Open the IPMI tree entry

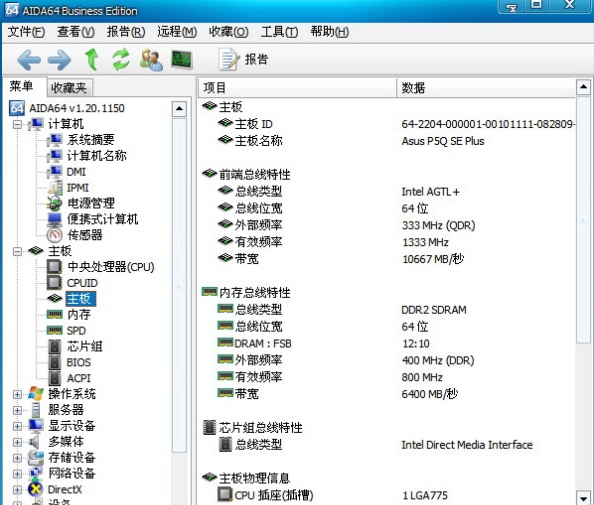(x=78, y=188)
